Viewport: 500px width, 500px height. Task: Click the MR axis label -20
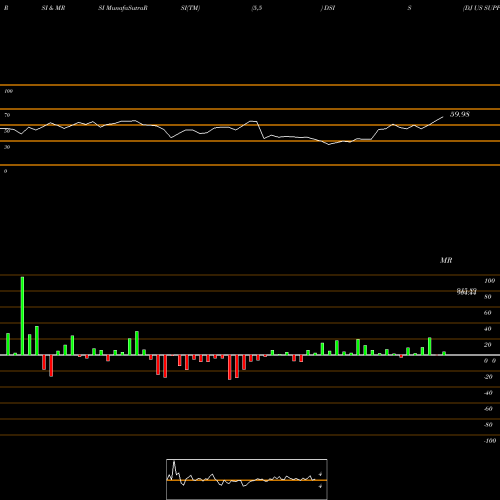[x=488, y=377]
